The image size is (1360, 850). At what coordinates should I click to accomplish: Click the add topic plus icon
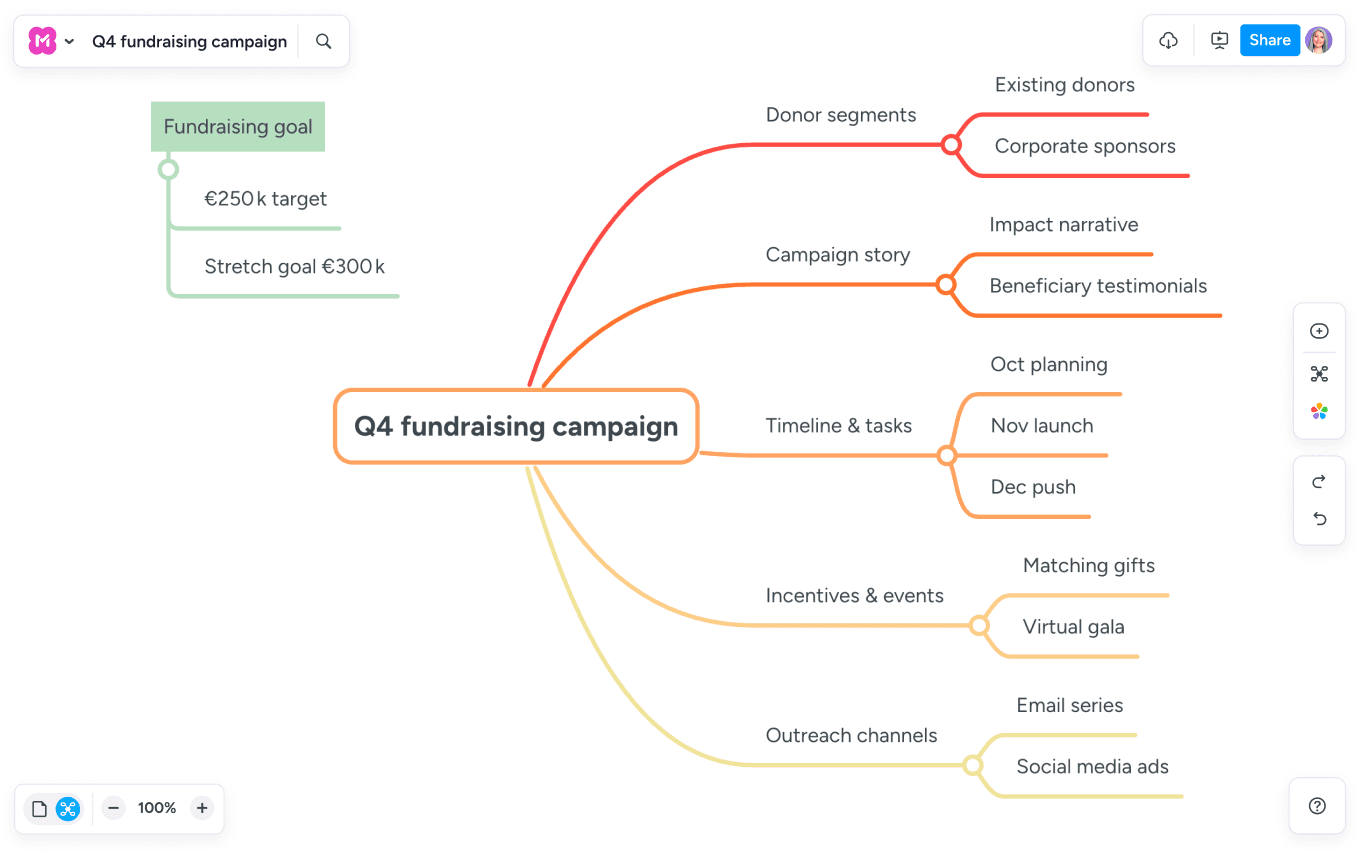coord(1319,331)
